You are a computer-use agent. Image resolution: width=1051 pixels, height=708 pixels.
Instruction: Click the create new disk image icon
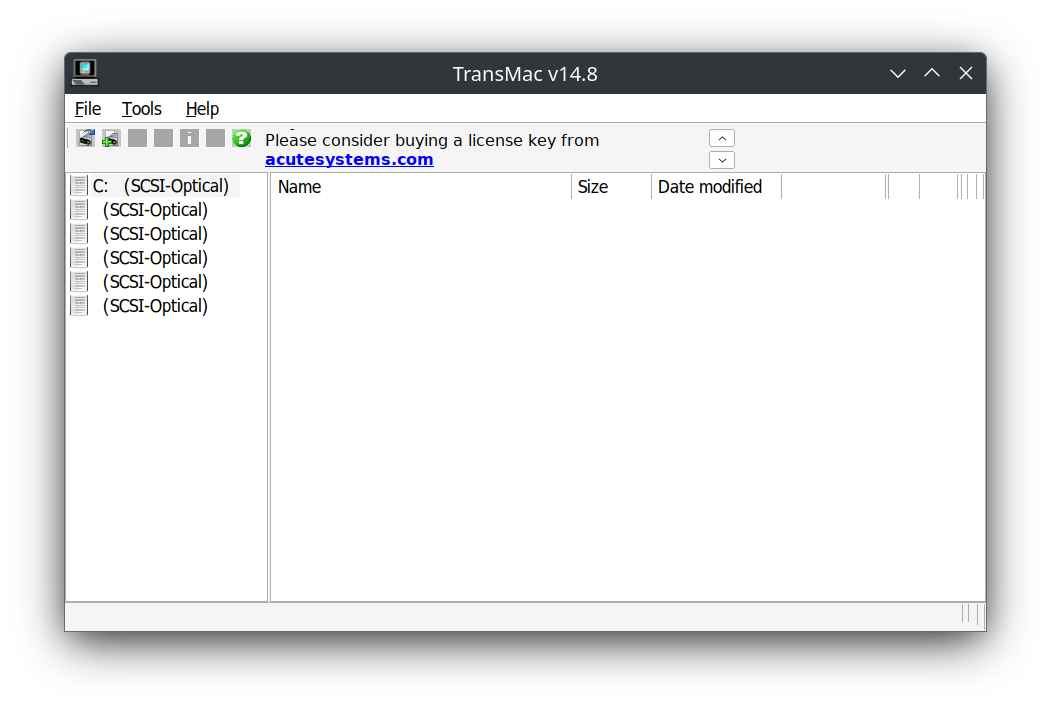[110, 138]
